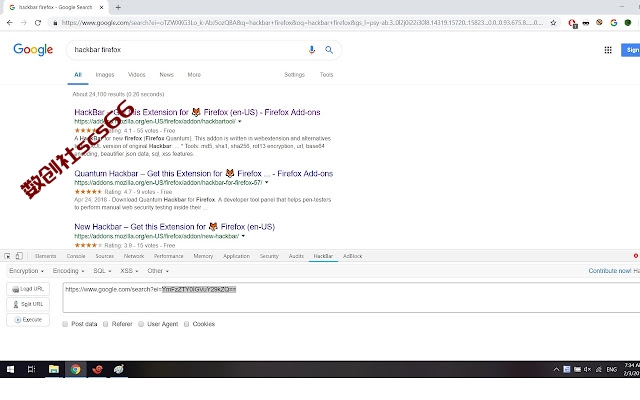Click the Execute button in HackBar
Viewport: 640px width, 400px height.
[x=28, y=320]
